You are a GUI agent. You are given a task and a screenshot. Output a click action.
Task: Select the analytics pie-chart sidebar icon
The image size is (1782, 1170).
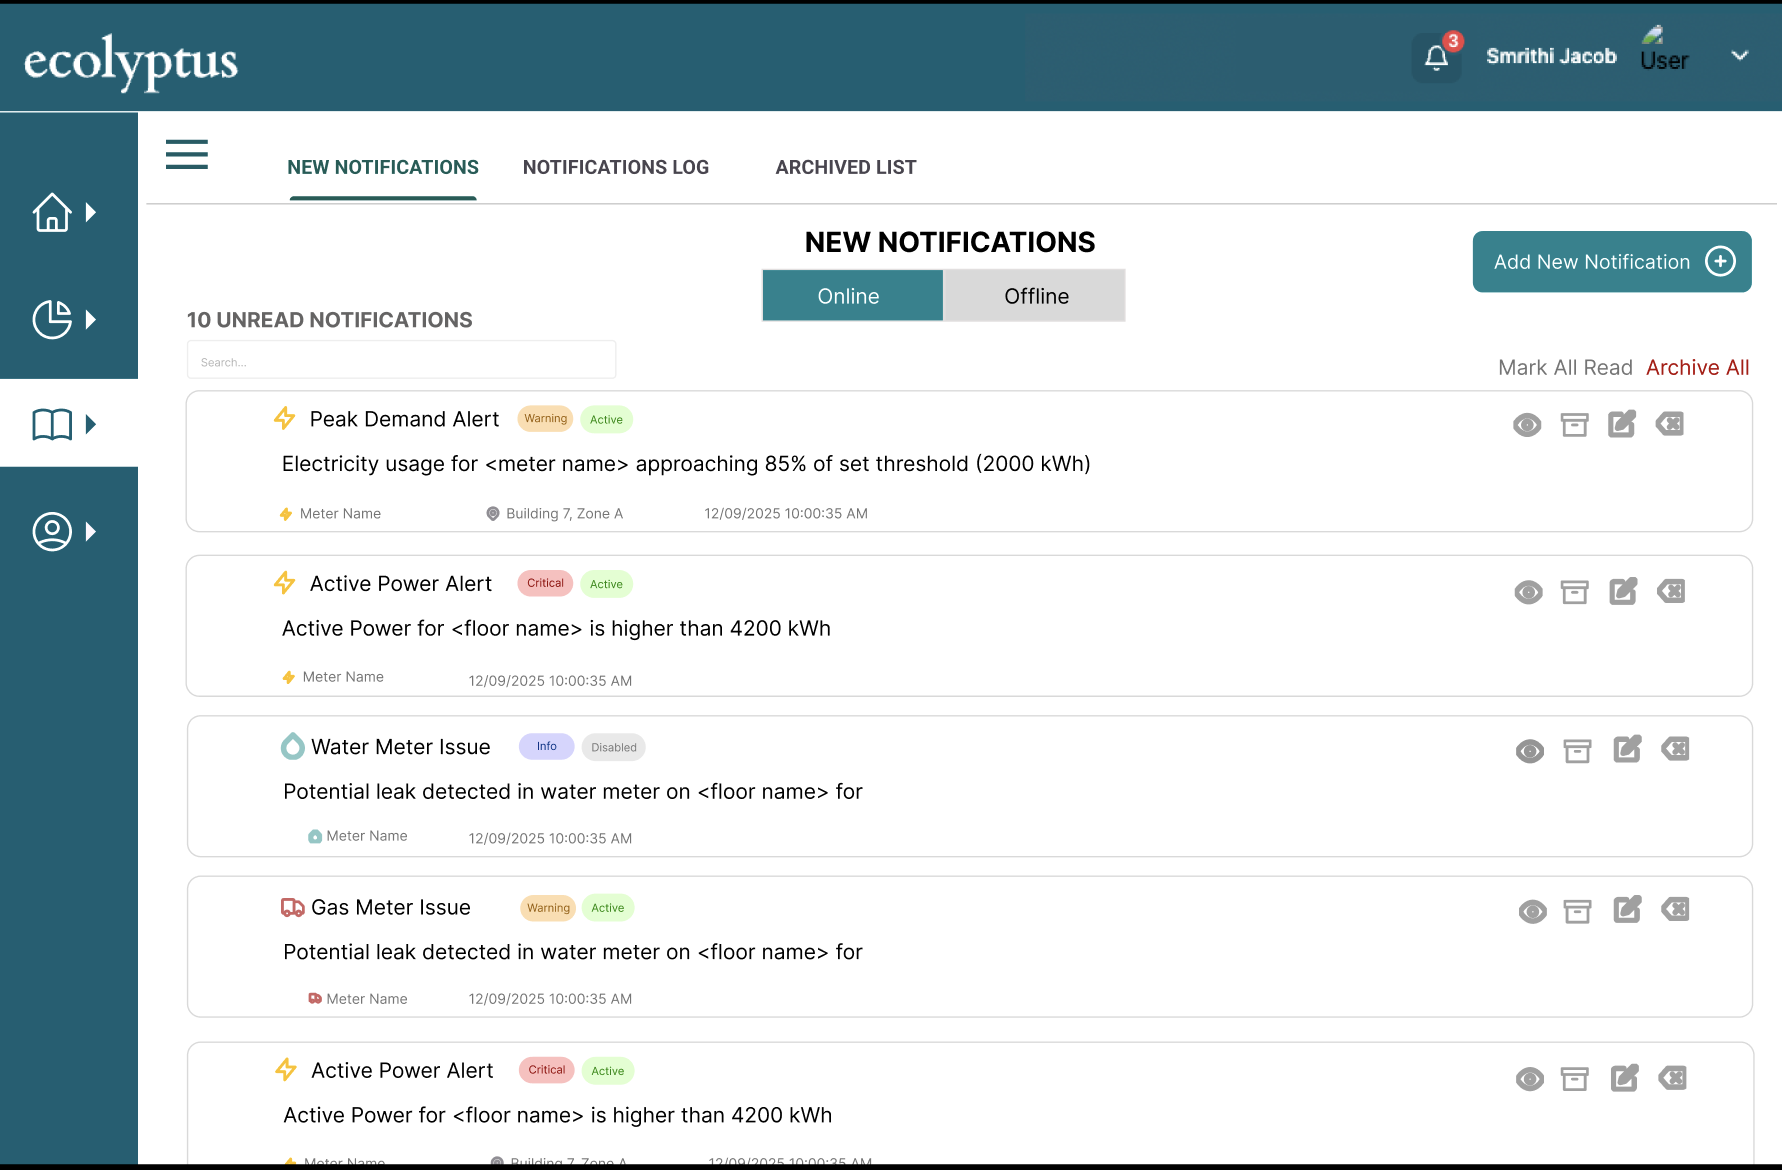[53, 320]
